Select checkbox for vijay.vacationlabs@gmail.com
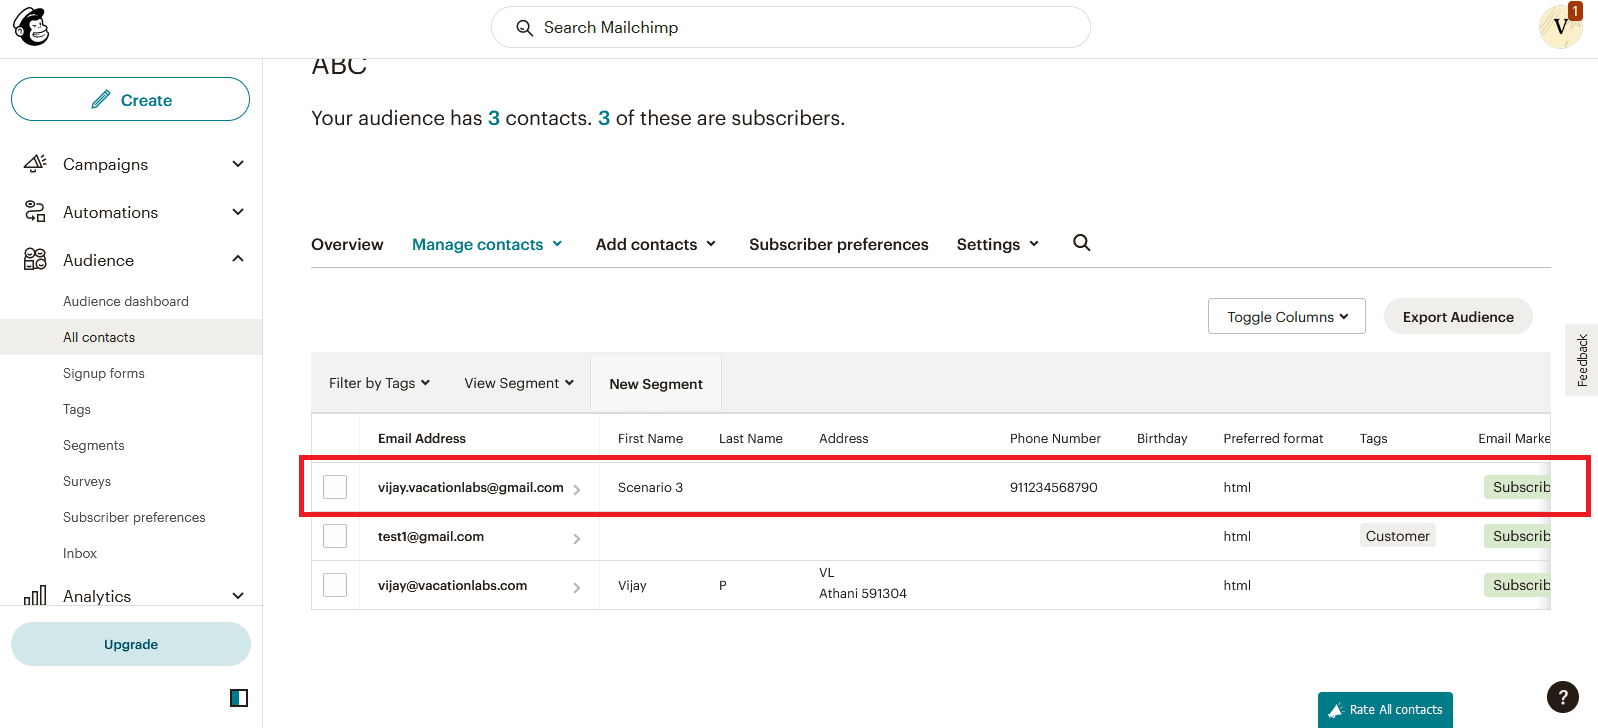The width and height of the screenshot is (1598, 728). click(335, 487)
